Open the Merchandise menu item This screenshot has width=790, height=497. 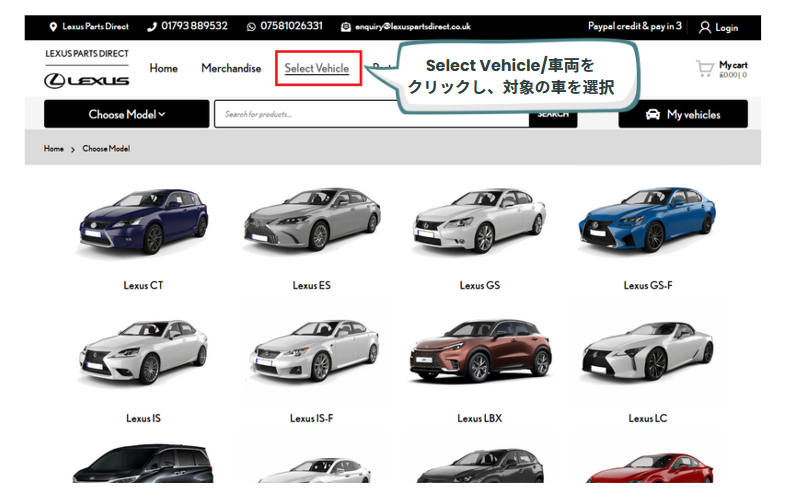[x=231, y=68]
